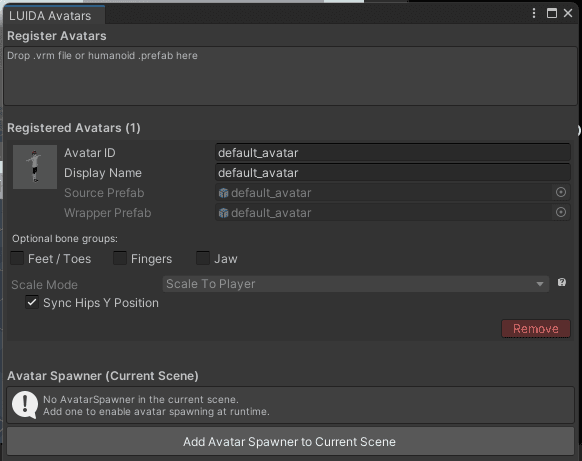Add Avatar Spawner to Current Scene
This screenshot has width=582, height=461.
[x=290, y=441]
